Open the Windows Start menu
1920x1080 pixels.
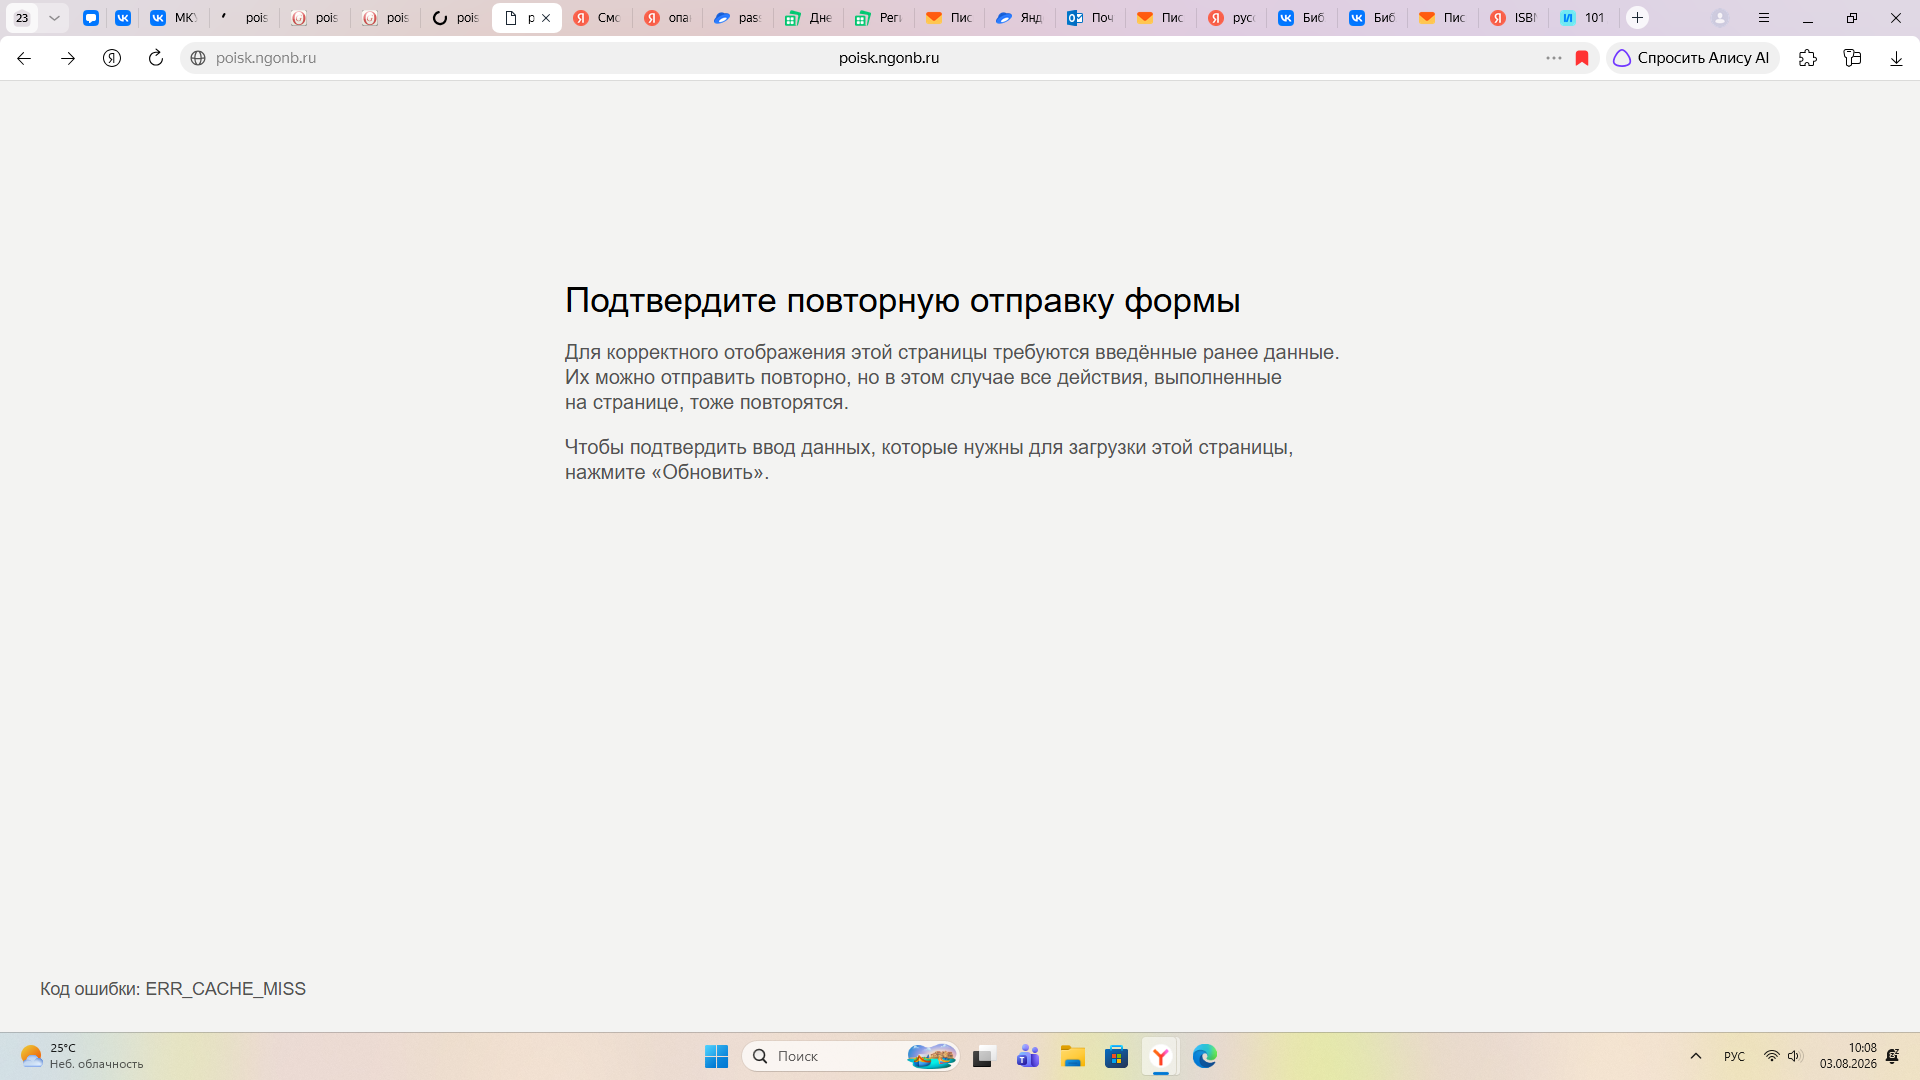pos(716,1056)
